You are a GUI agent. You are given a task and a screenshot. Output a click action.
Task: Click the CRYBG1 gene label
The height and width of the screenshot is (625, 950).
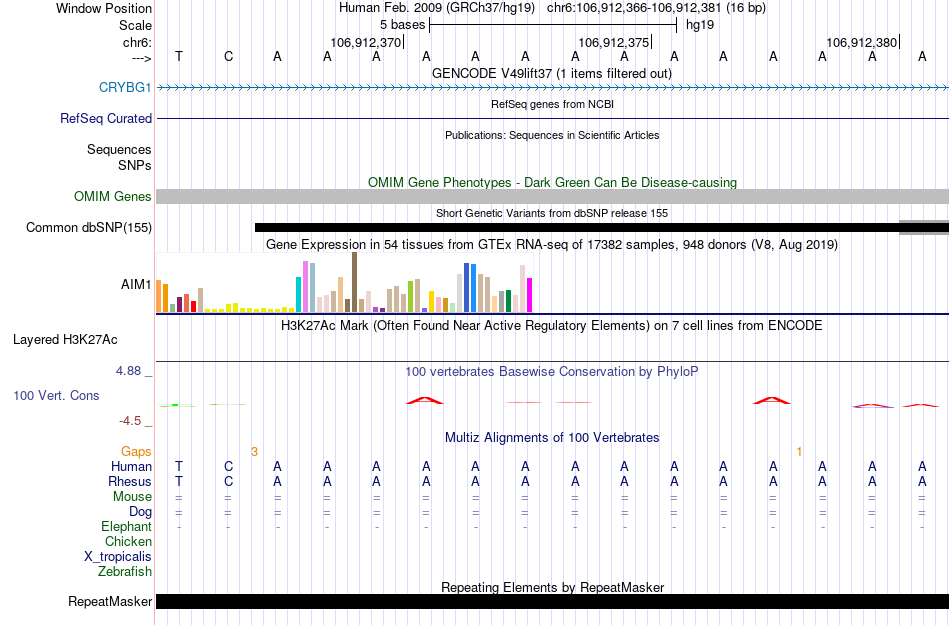click(x=125, y=87)
